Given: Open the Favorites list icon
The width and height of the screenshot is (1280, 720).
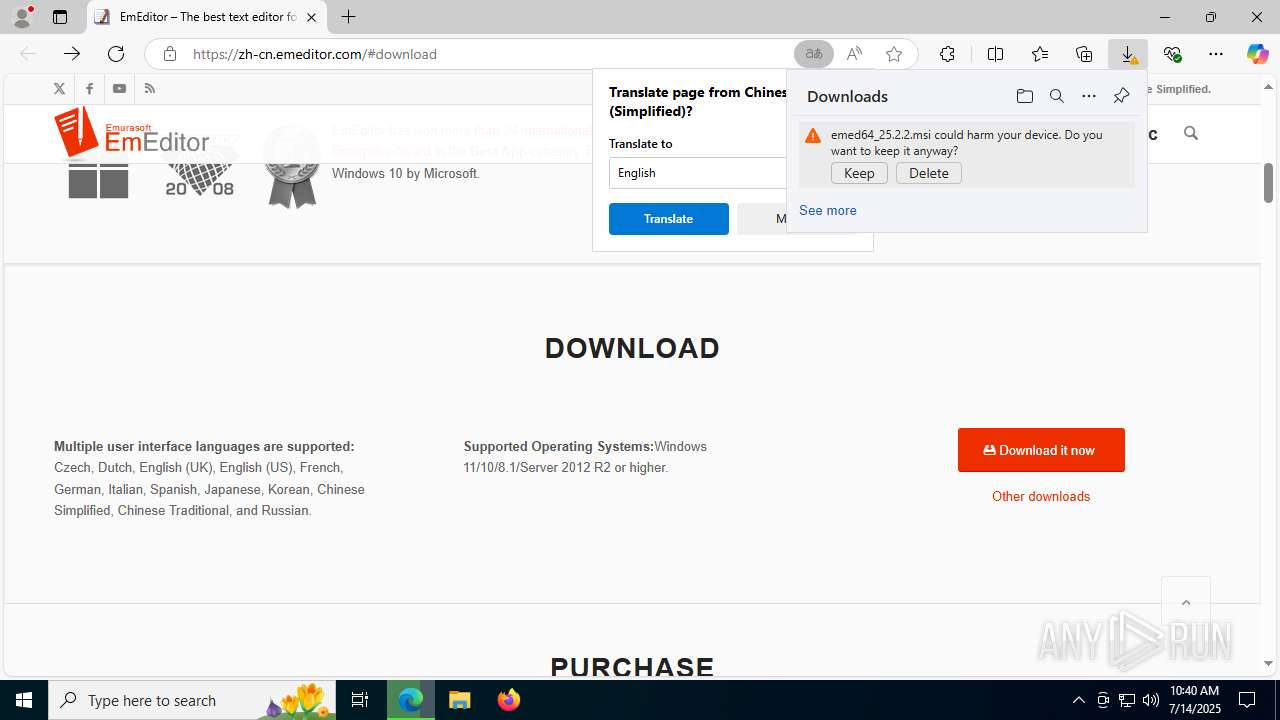Looking at the screenshot, I should click(1040, 54).
